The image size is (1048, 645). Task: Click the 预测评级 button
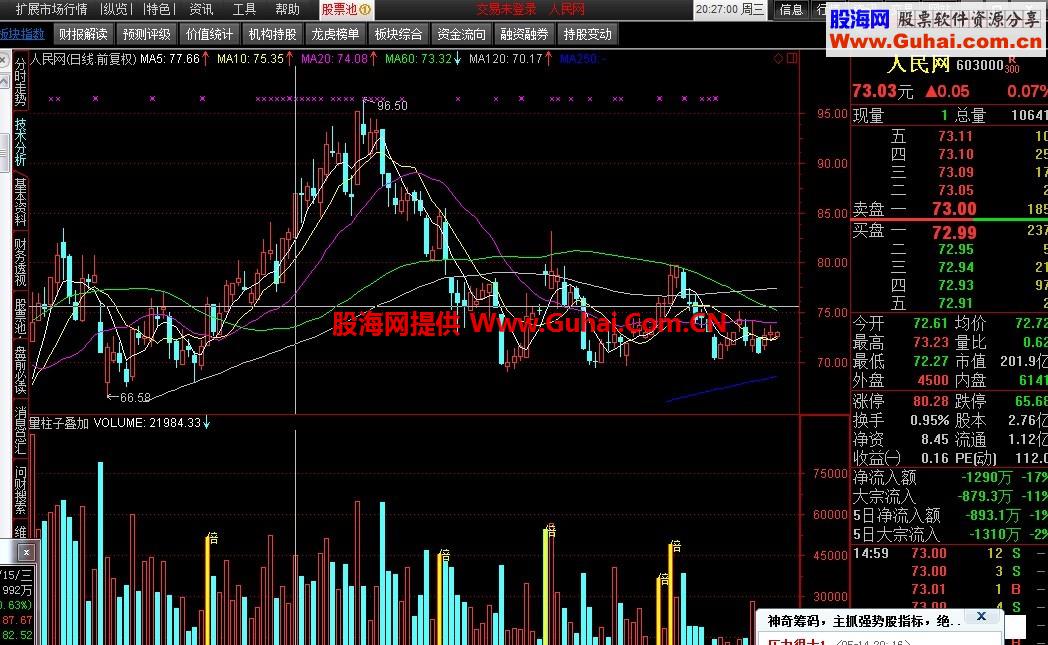tap(146, 34)
